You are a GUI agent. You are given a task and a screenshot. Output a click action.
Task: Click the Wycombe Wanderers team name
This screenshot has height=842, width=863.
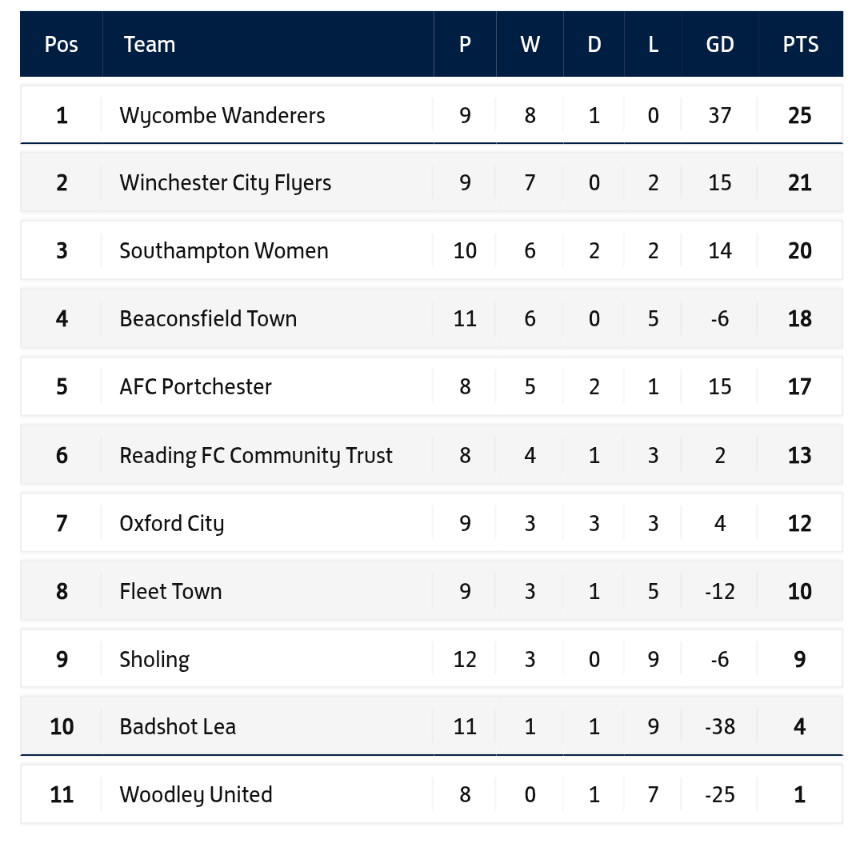[x=222, y=115]
